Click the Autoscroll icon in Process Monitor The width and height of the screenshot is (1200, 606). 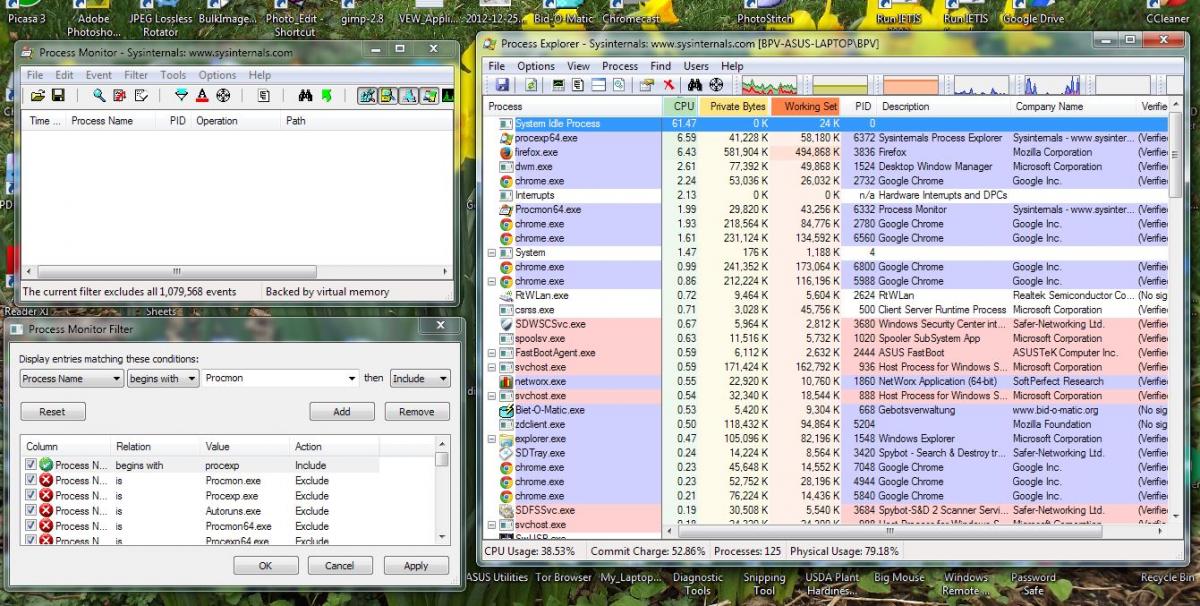(x=120, y=96)
